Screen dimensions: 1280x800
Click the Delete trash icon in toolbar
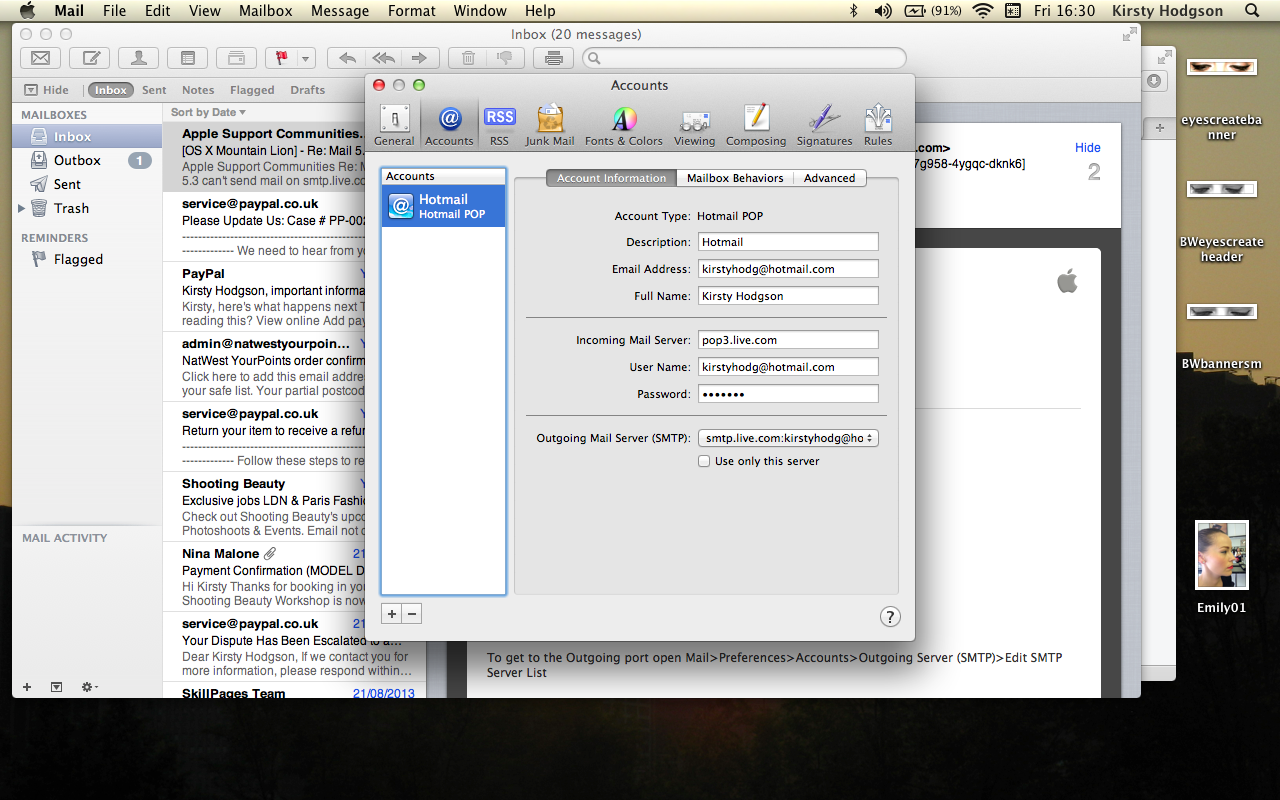pos(467,58)
